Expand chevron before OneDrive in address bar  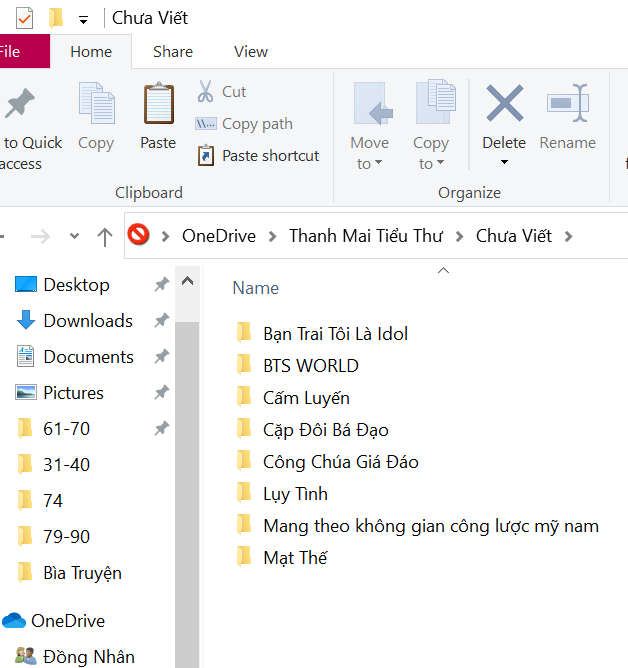[166, 236]
